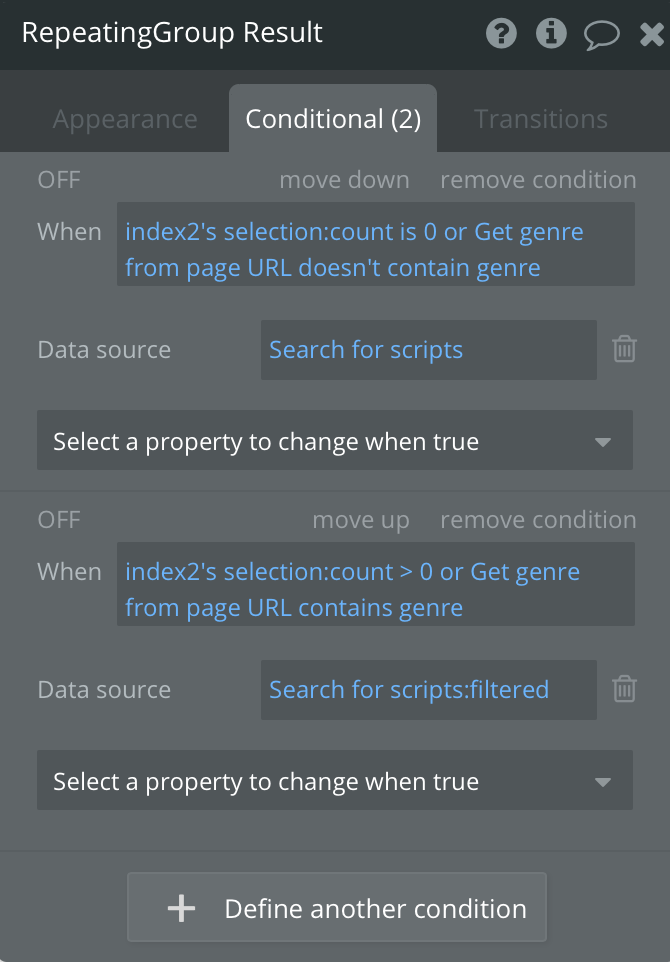Close the RepeatingGroup Result panel
This screenshot has height=962, width=670.
pos(650,35)
